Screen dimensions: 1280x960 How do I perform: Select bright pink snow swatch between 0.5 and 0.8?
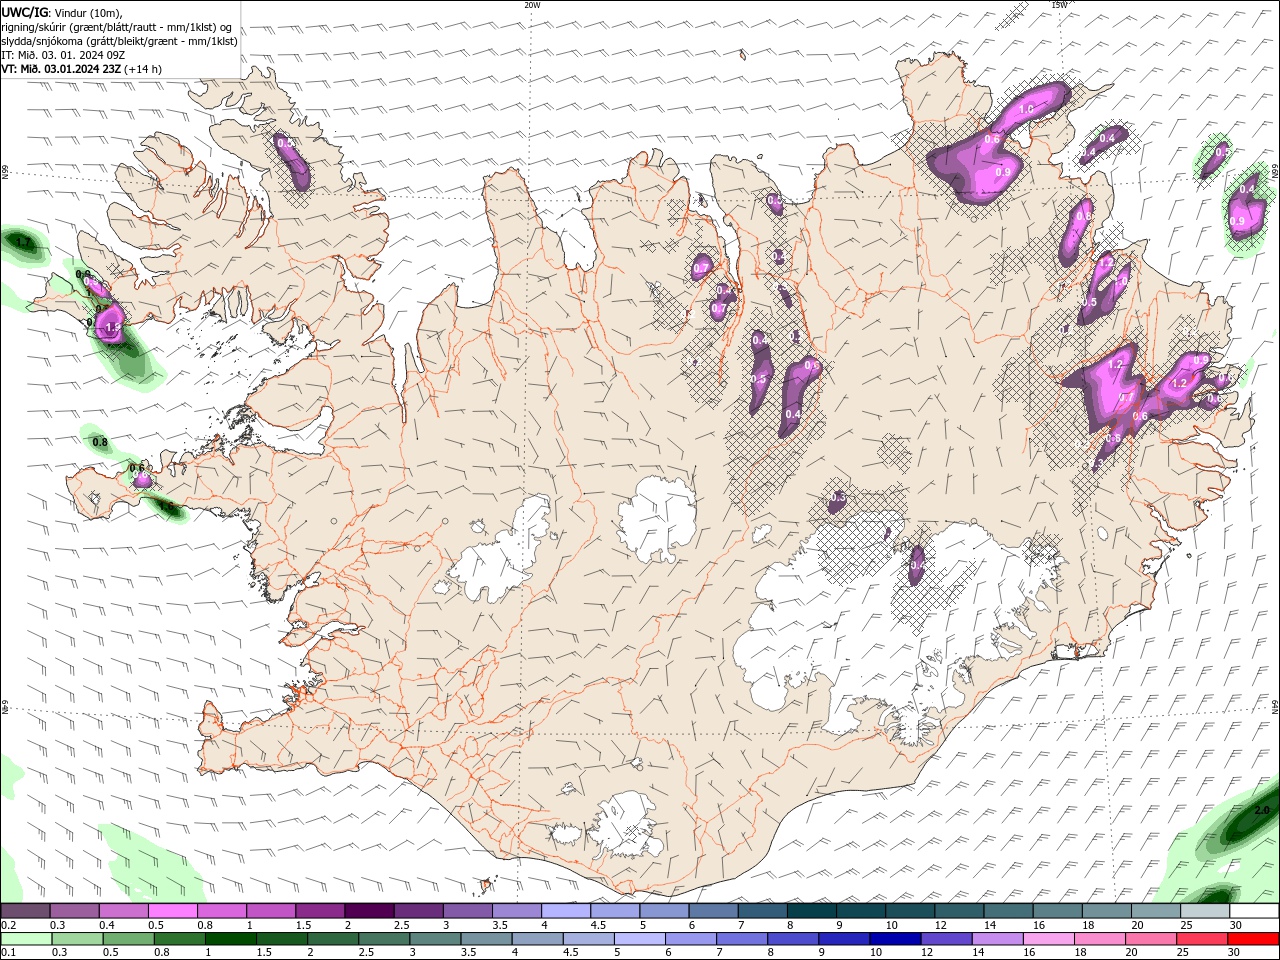[173, 911]
